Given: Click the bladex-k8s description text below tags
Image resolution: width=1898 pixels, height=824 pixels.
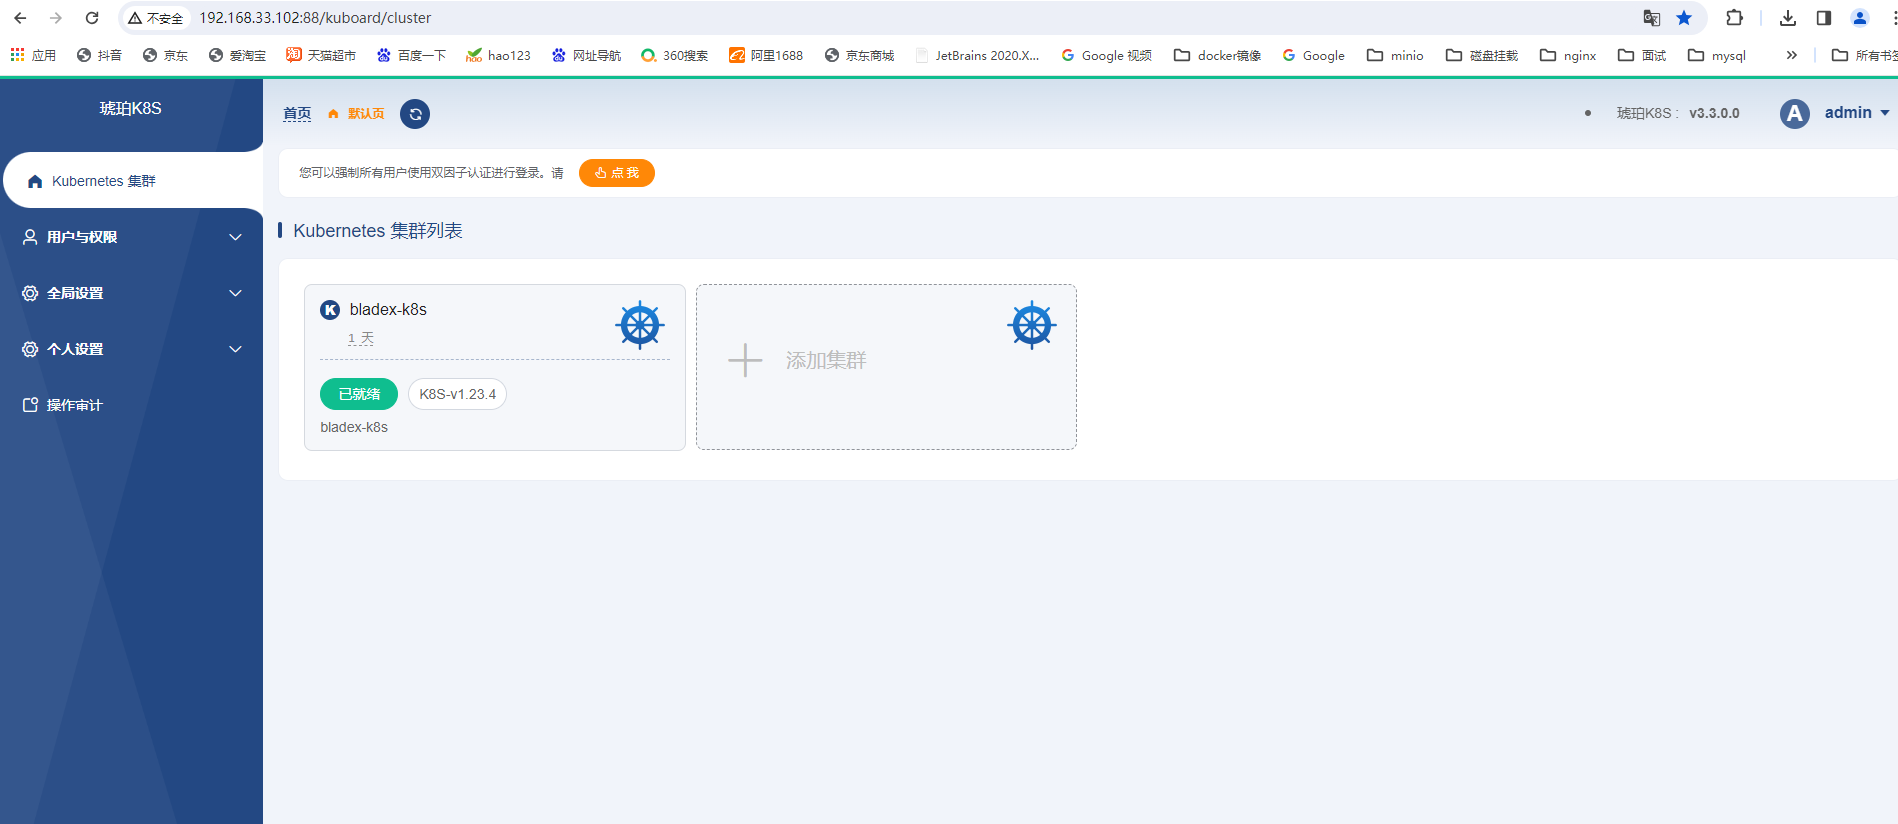Looking at the screenshot, I should click(x=354, y=427).
